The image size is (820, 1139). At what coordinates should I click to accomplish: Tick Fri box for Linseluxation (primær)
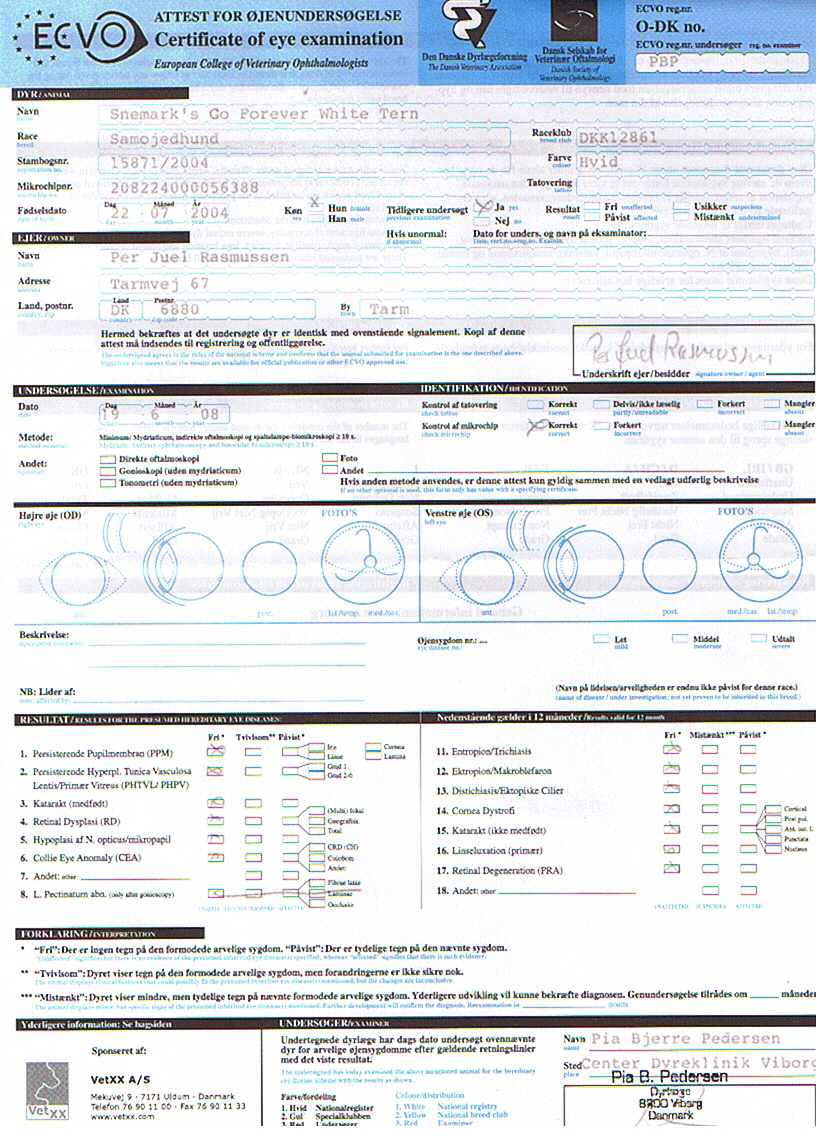(x=672, y=849)
